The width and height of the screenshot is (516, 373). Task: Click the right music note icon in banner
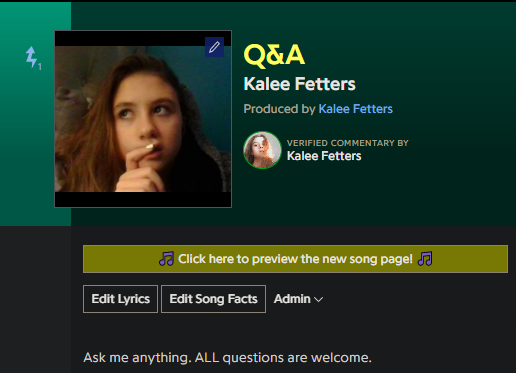point(425,259)
